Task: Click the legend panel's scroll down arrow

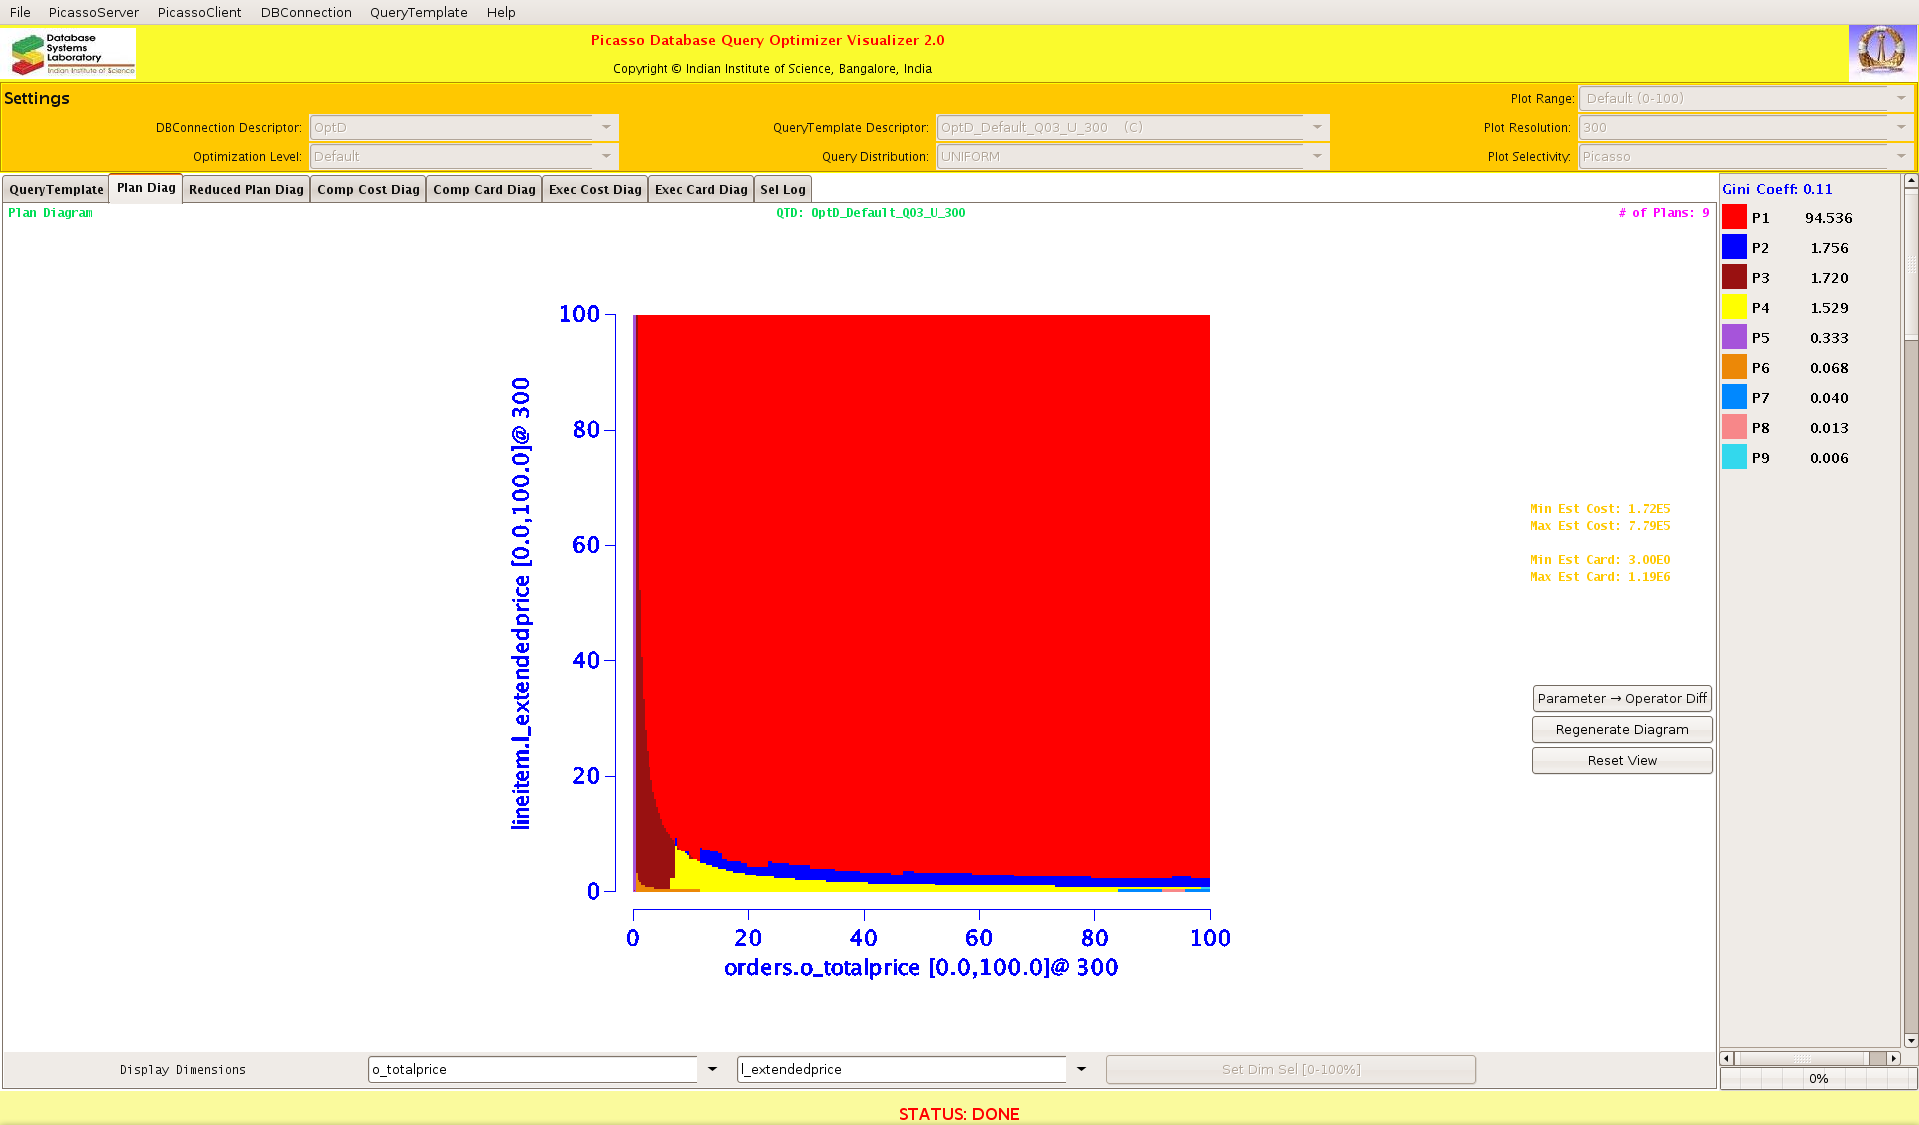Action: [x=1910, y=1040]
